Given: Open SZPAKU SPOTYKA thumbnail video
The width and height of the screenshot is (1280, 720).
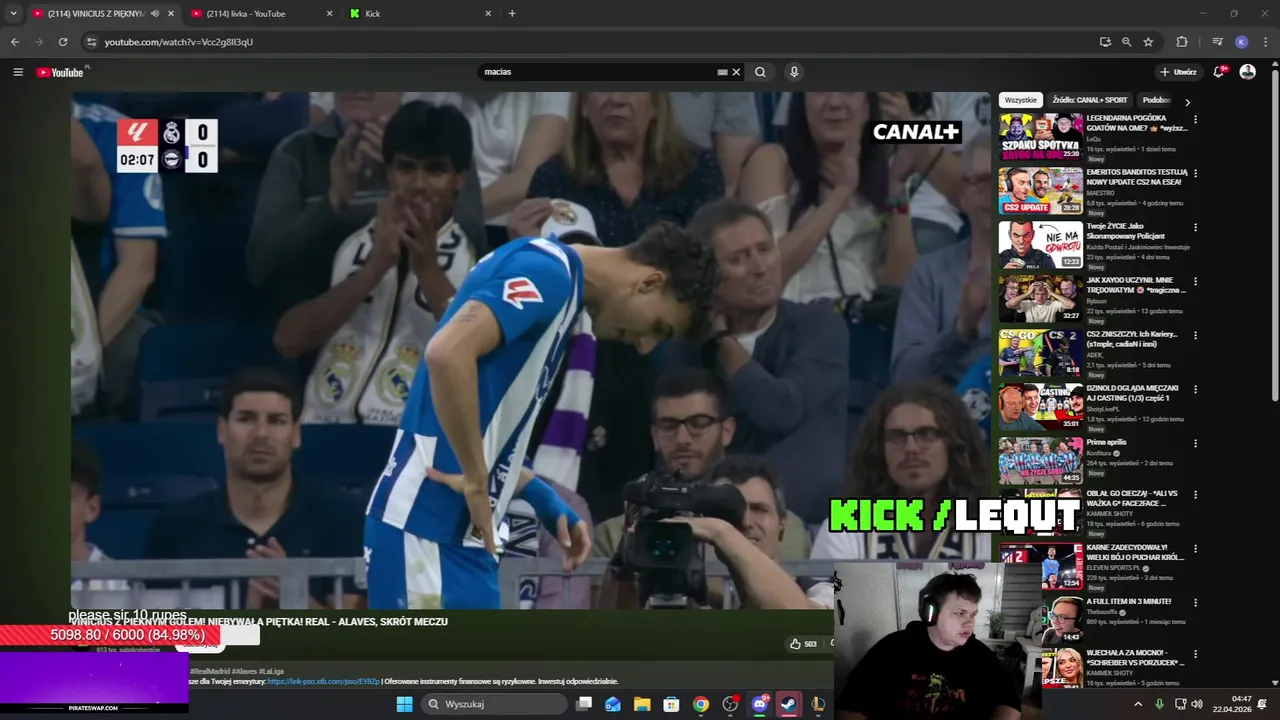Looking at the screenshot, I should click(1040, 136).
